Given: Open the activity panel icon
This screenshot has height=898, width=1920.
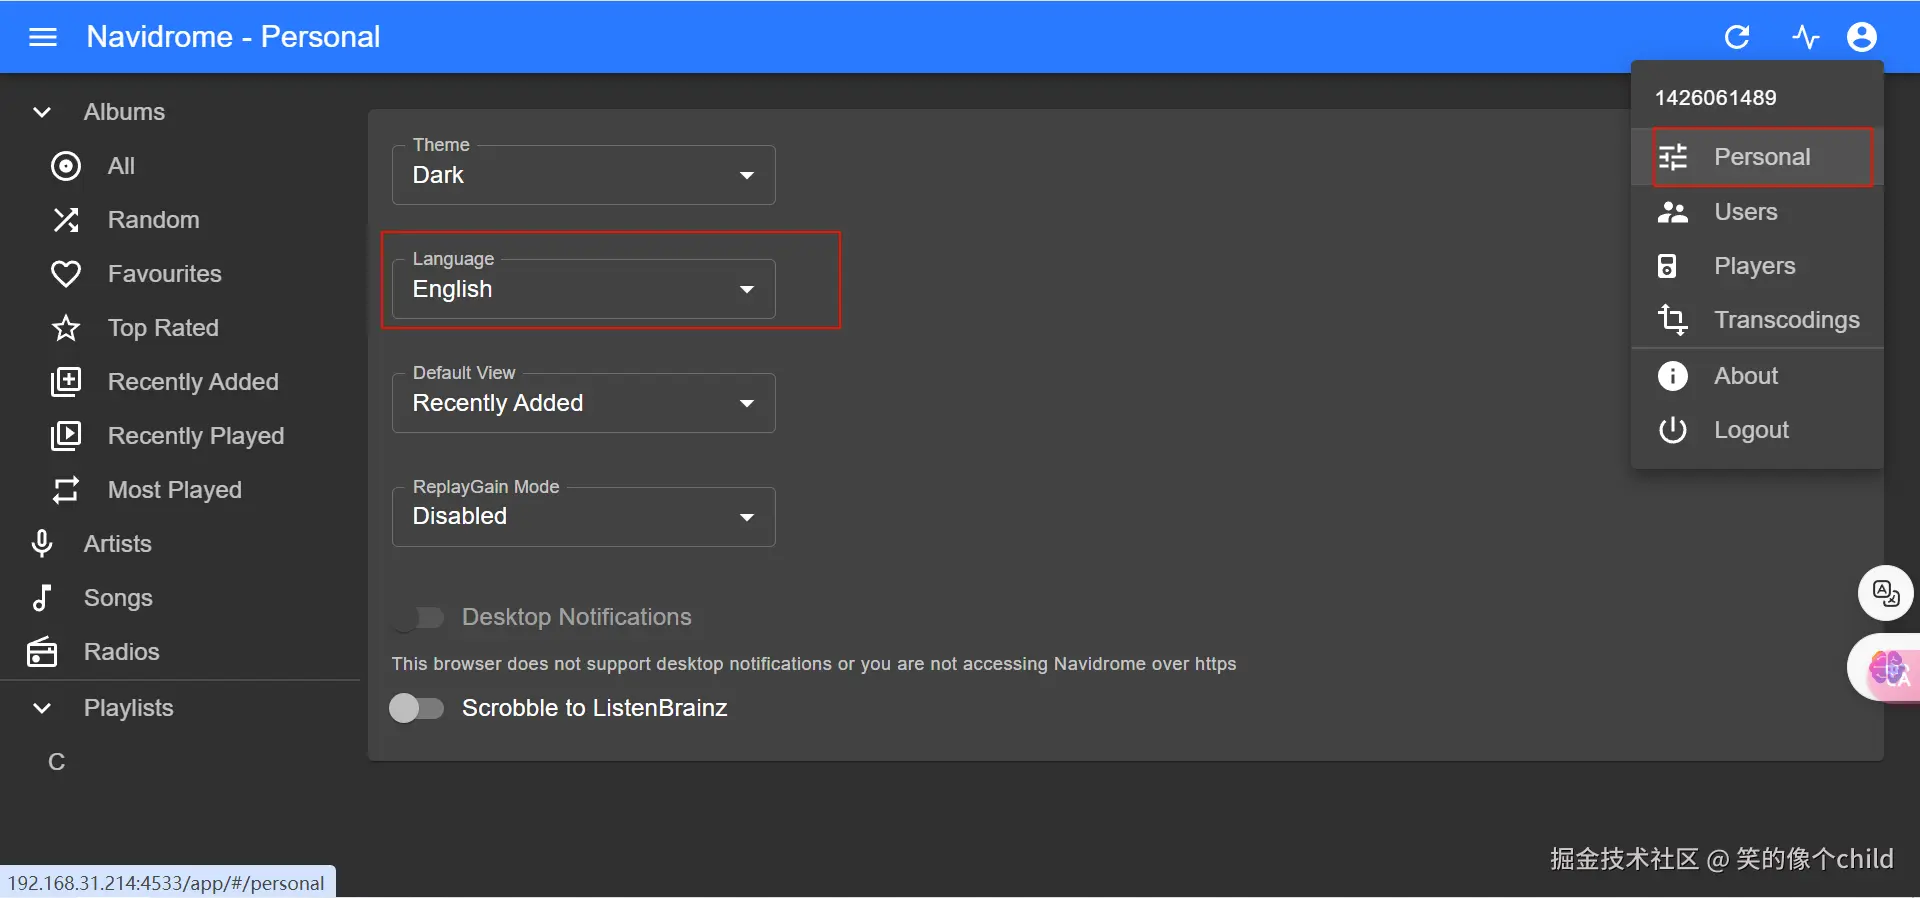Looking at the screenshot, I should point(1805,37).
